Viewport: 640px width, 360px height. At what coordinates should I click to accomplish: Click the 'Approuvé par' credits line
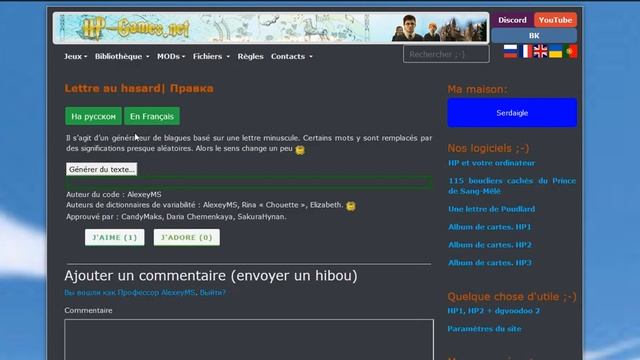point(176,217)
